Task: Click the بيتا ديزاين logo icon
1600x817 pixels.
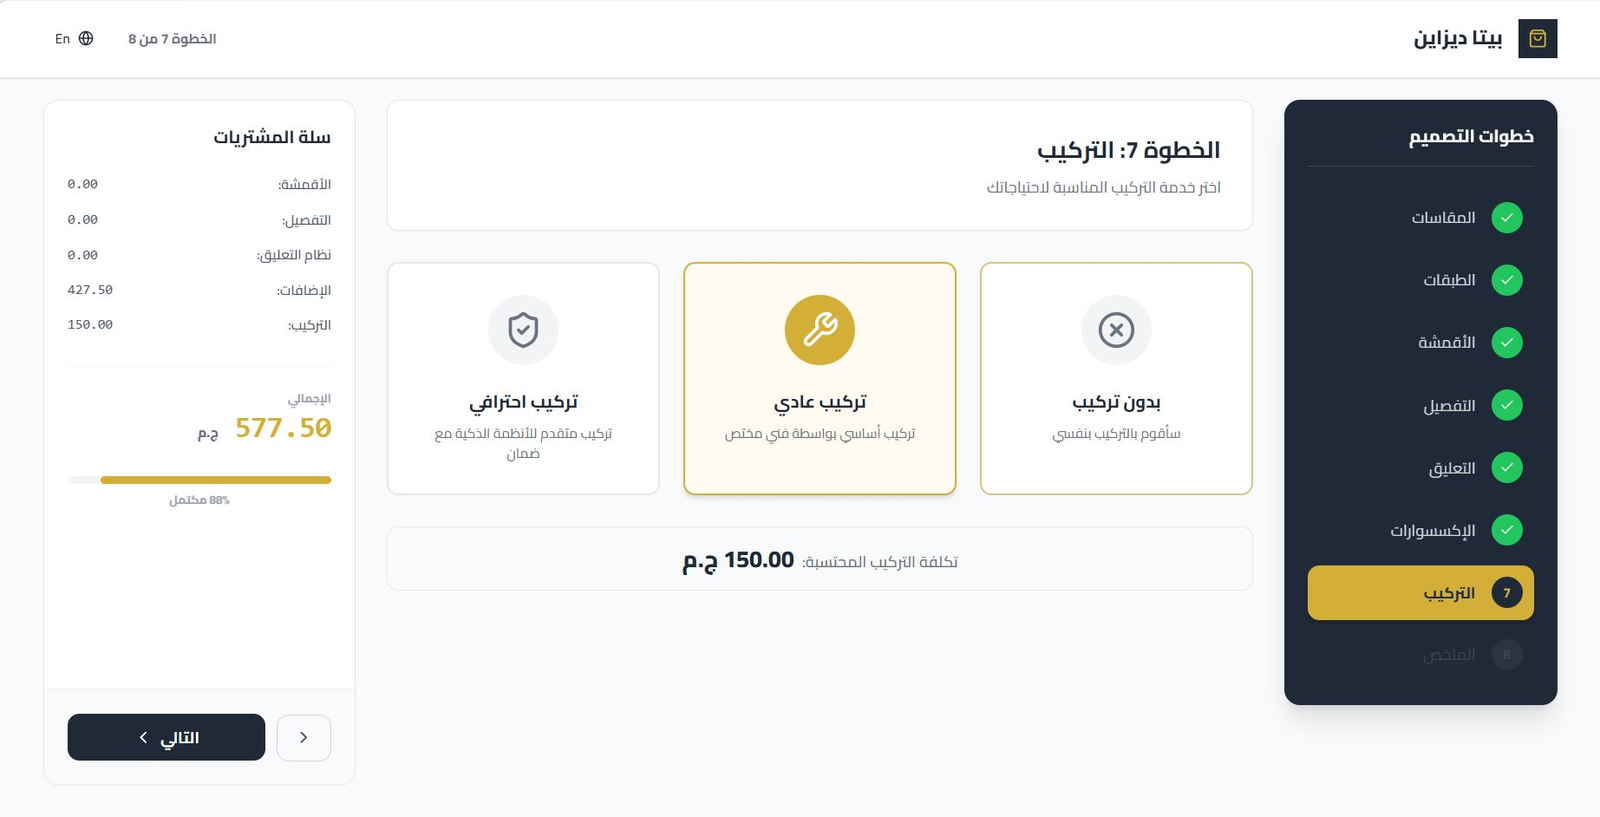Action: [x=1537, y=38]
